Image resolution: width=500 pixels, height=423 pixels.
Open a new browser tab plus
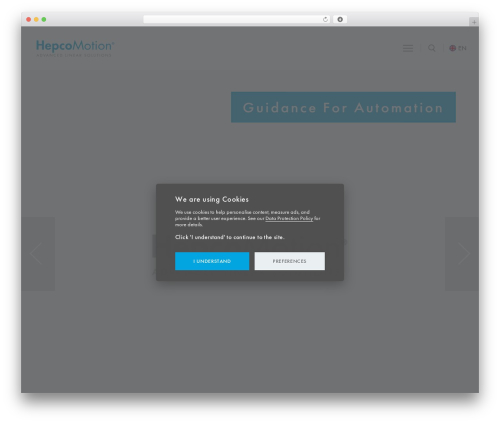pos(474,22)
